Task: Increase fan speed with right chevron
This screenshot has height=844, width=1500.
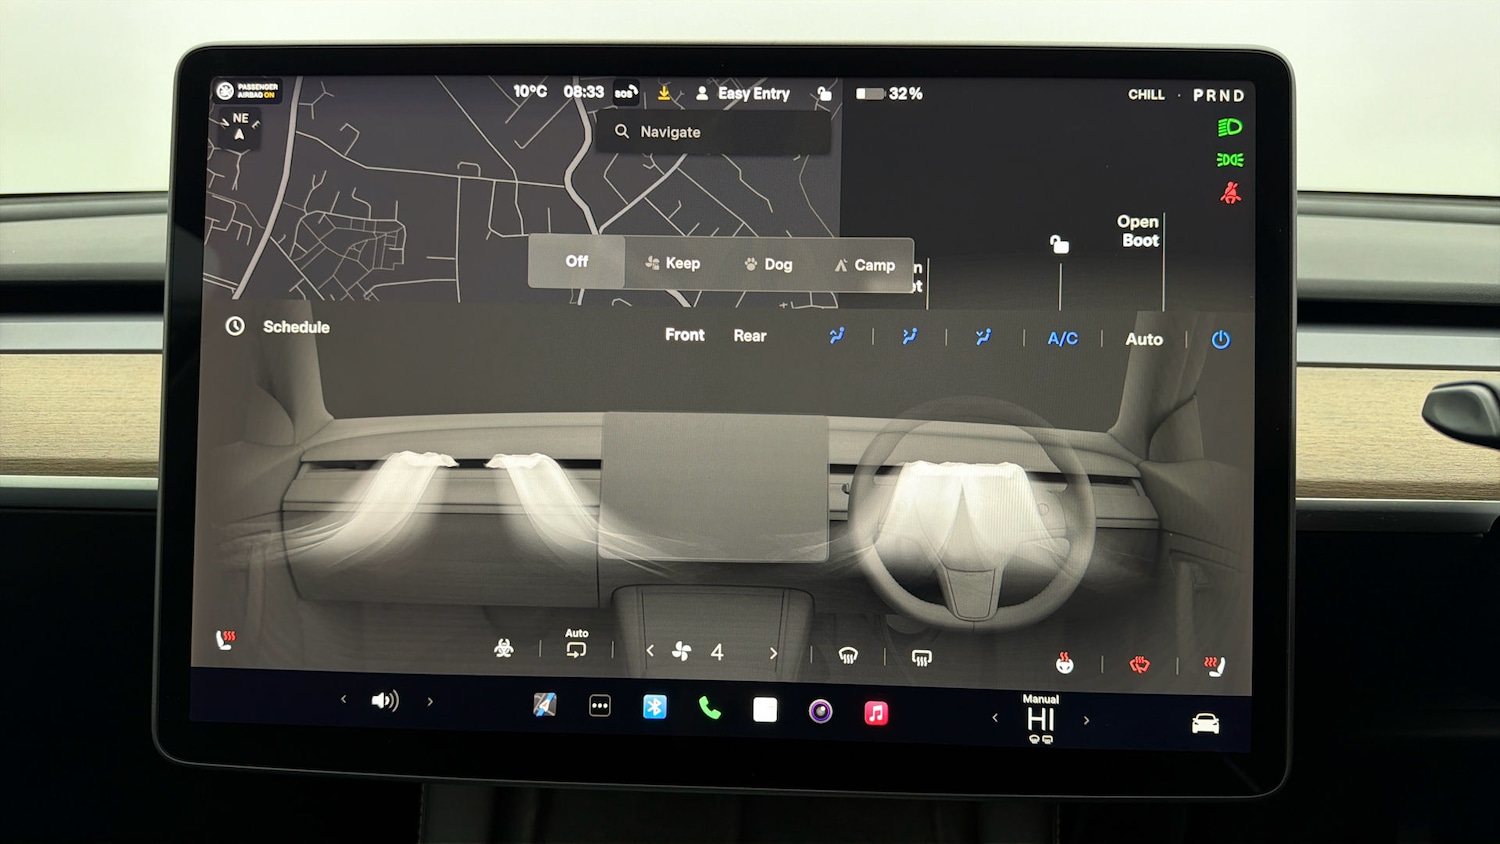Action: tap(773, 654)
